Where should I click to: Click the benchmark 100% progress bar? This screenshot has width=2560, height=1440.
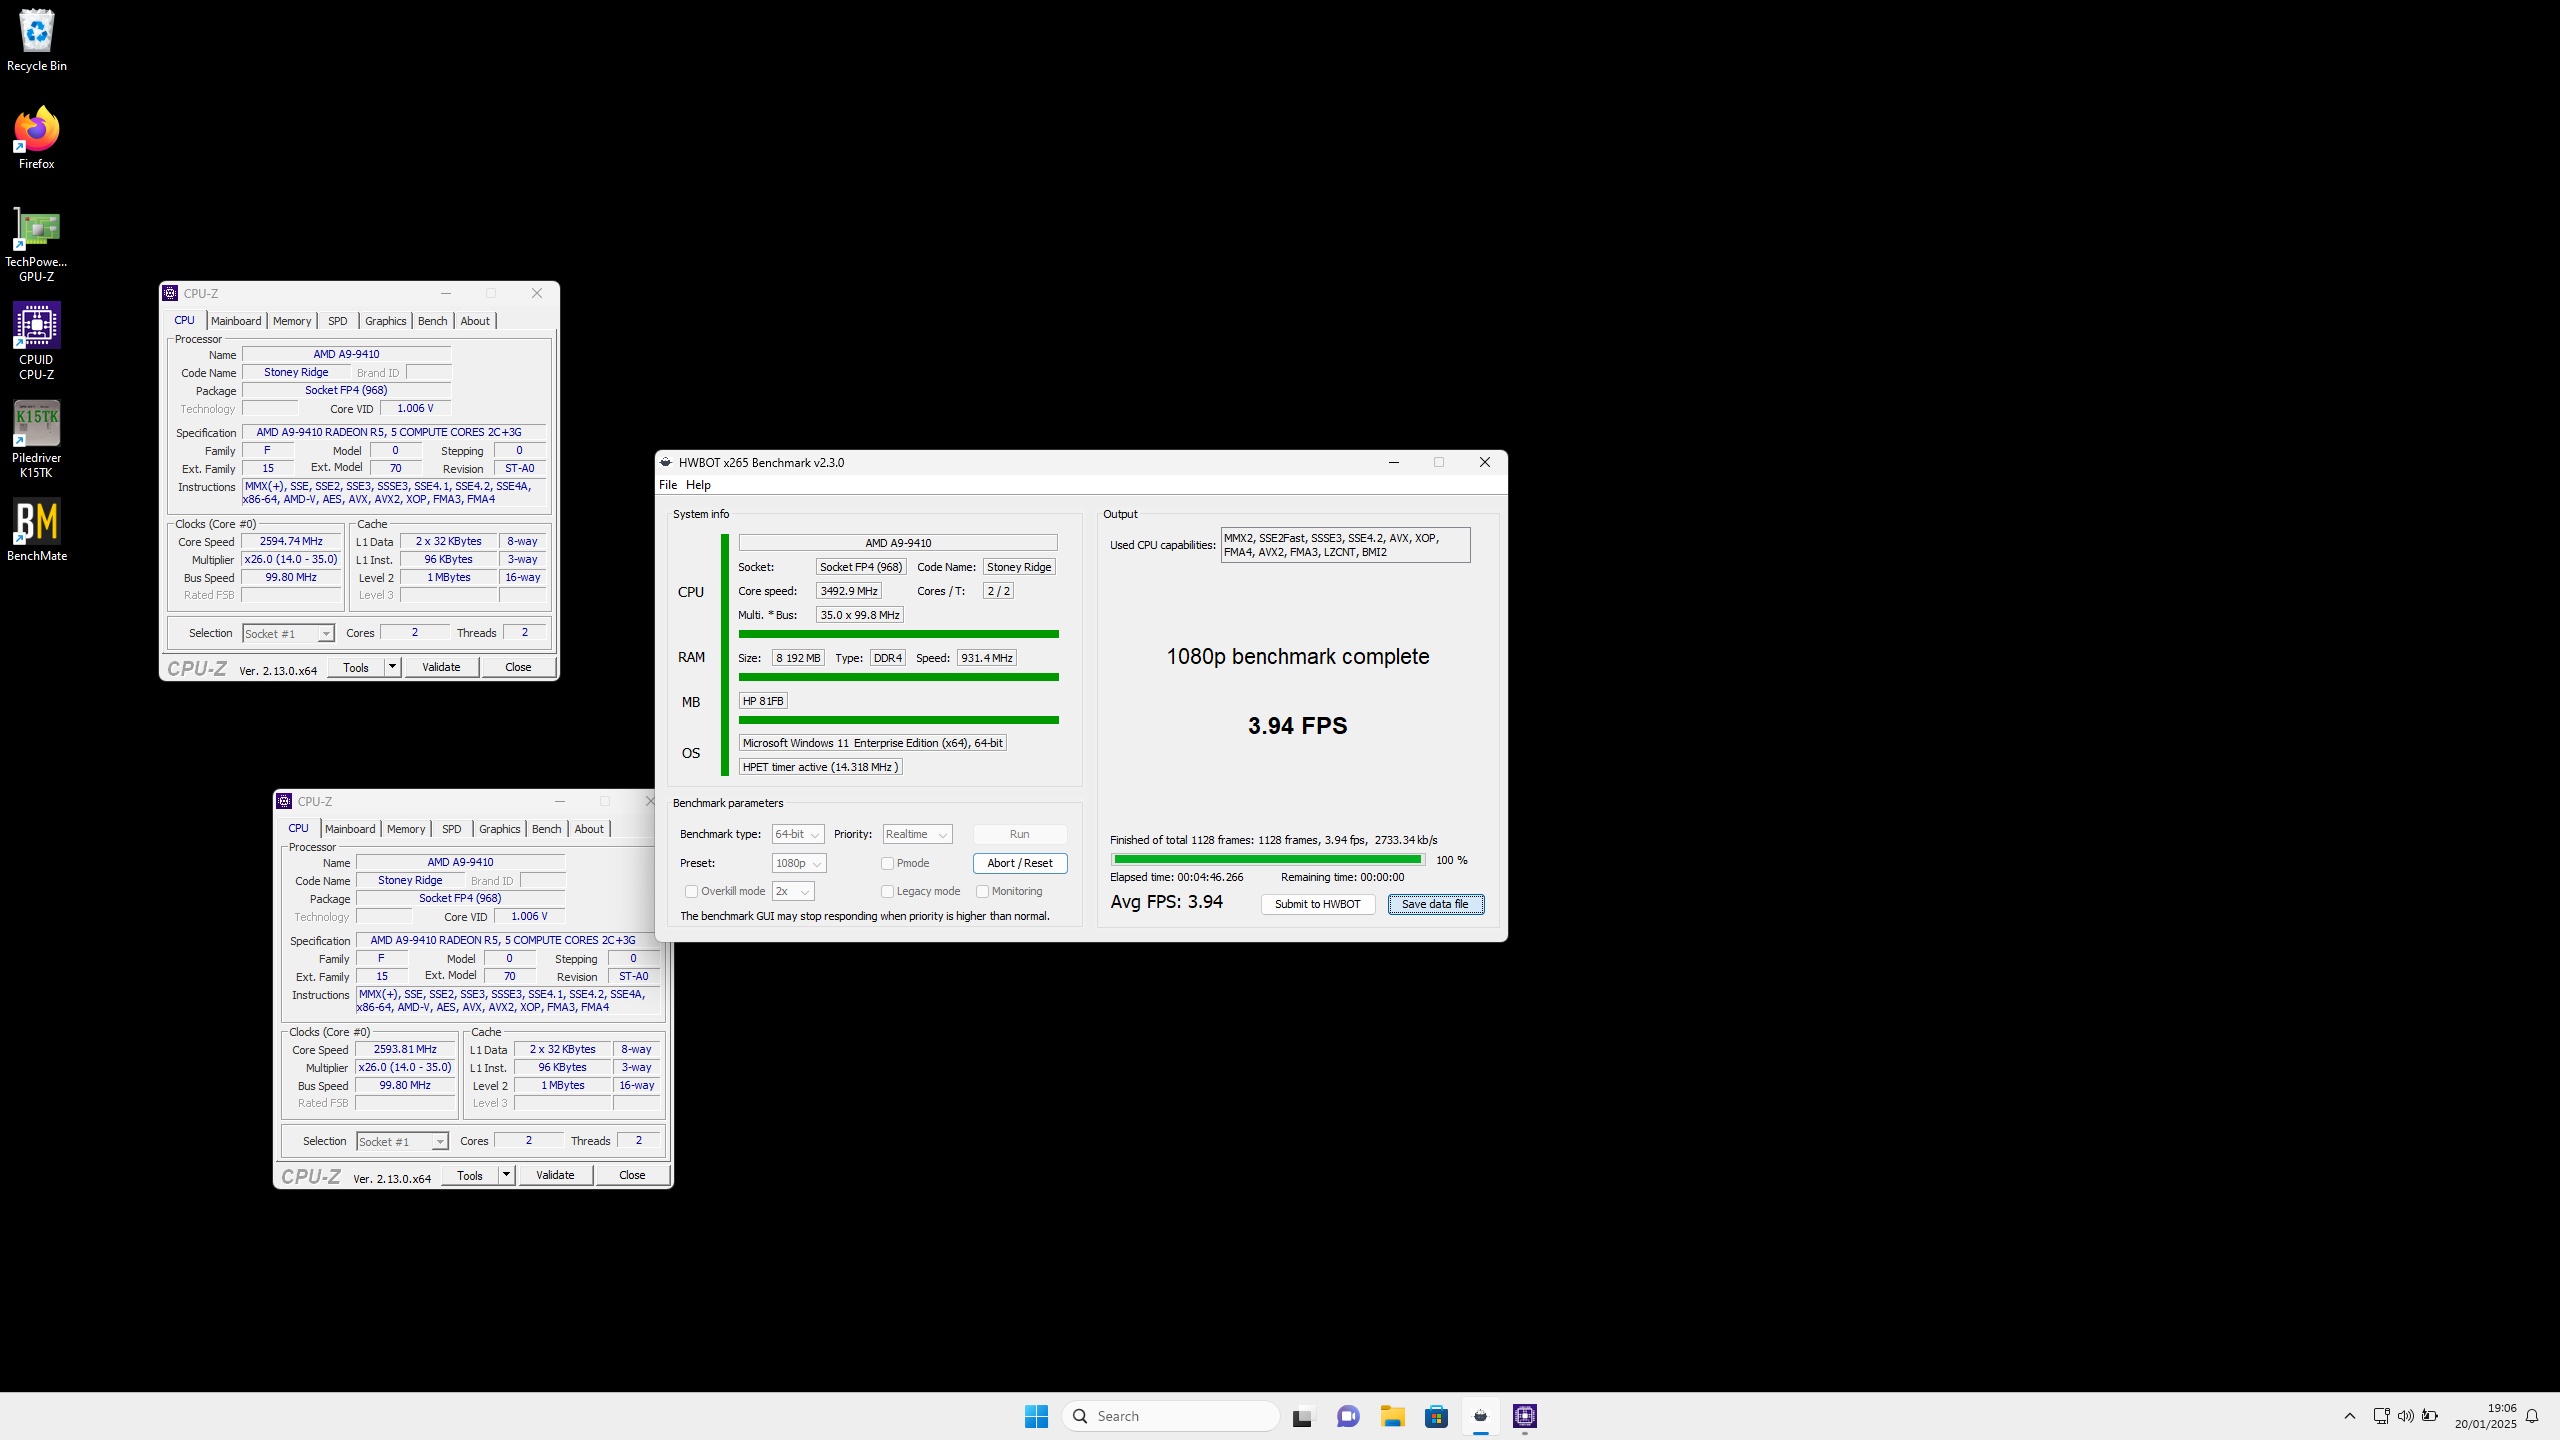tap(1267, 859)
